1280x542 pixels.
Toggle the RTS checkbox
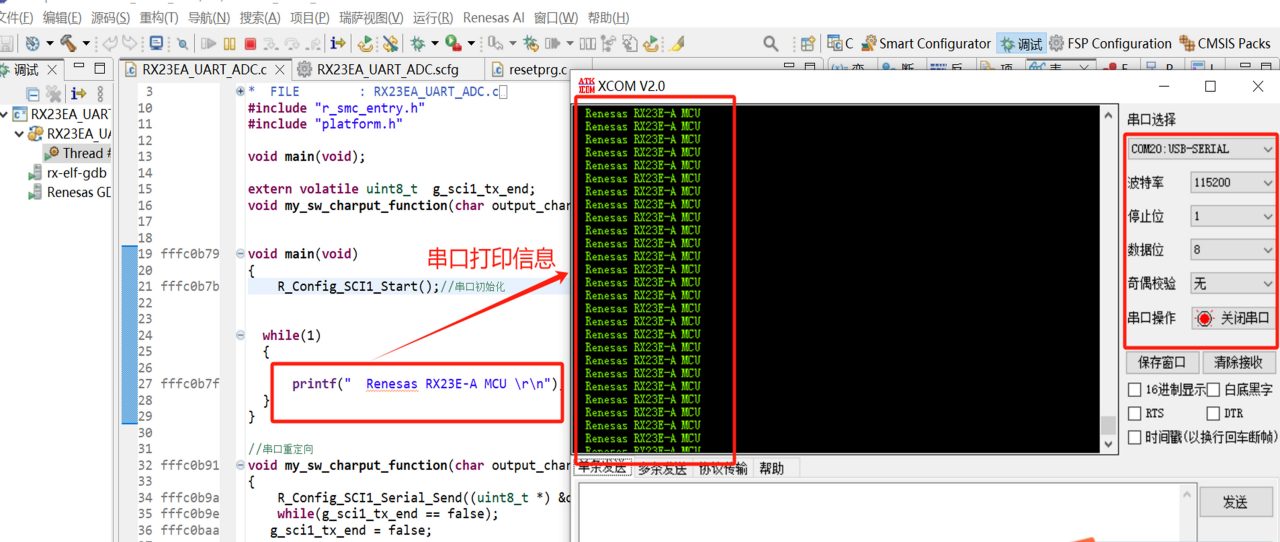pos(1134,413)
